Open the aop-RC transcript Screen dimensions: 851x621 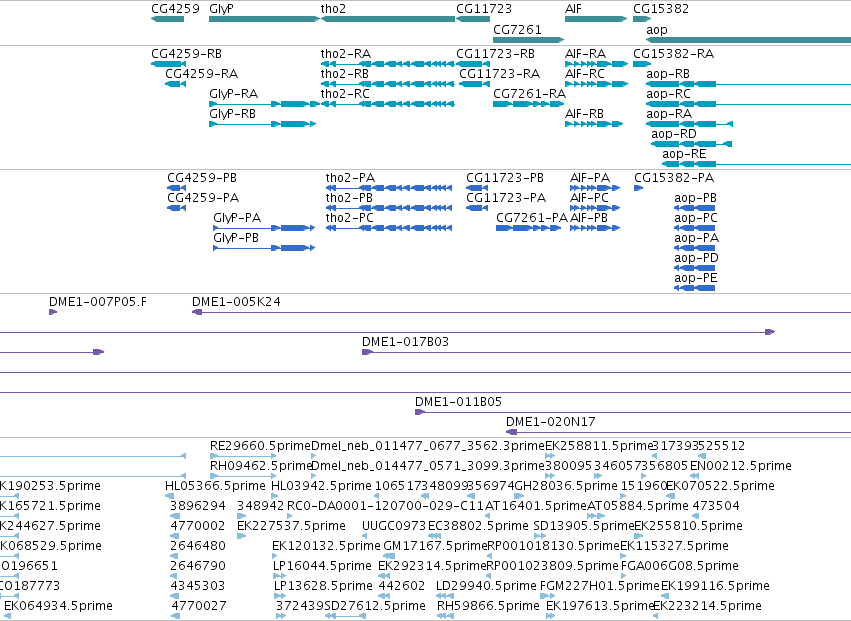click(669, 94)
